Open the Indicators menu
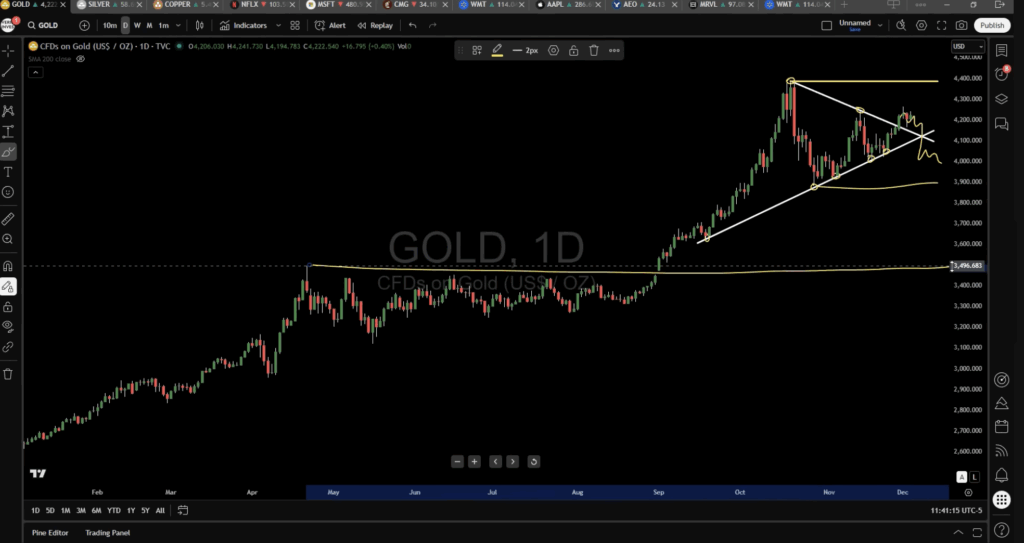 [243, 25]
